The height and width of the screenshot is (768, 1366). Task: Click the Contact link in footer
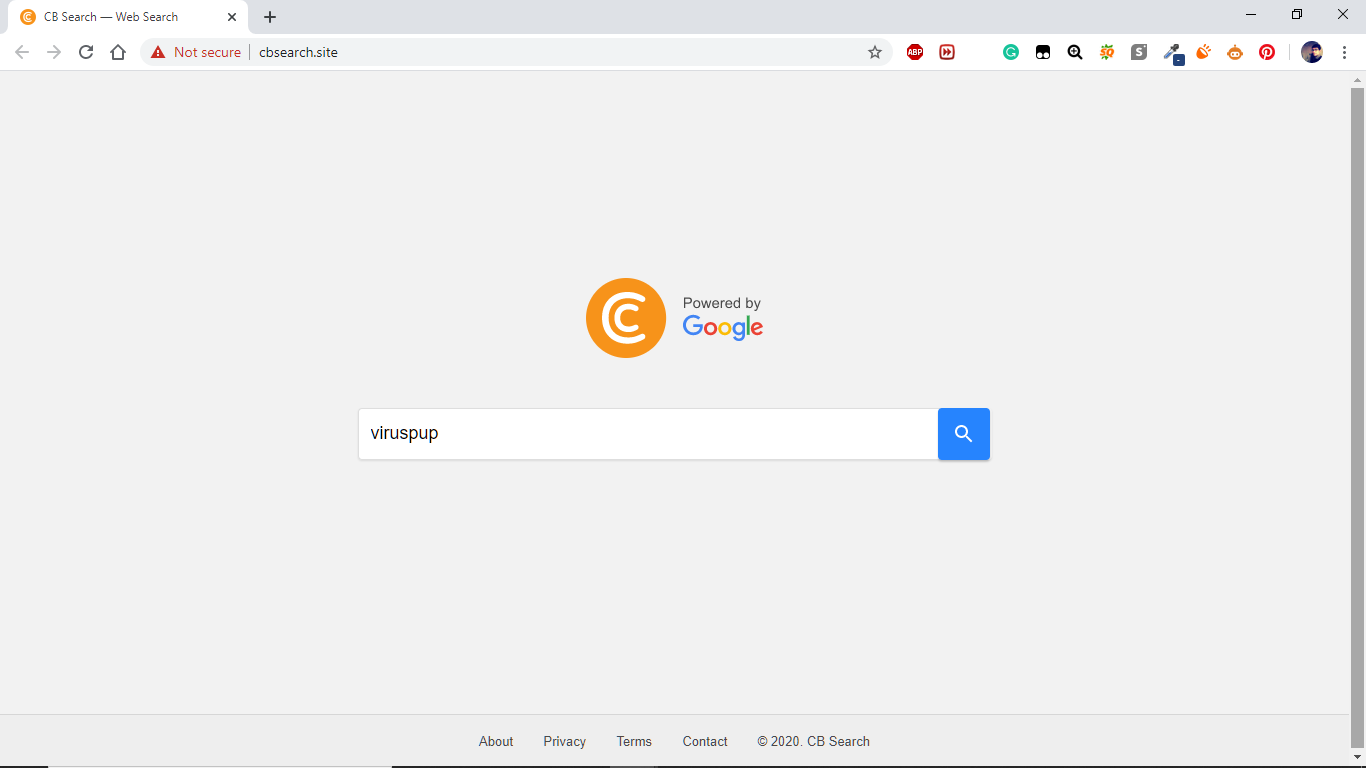pyautogui.click(x=704, y=741)
